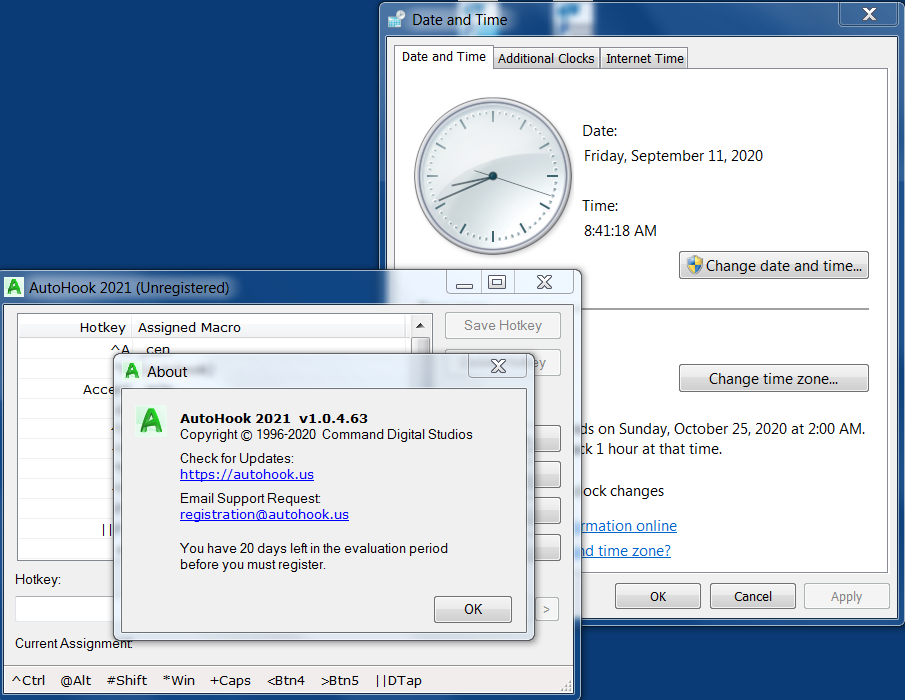This screenshot has width=905, height=700.
Task: Select the Assigned Macro column header
Action: click(x=268, y=327)
